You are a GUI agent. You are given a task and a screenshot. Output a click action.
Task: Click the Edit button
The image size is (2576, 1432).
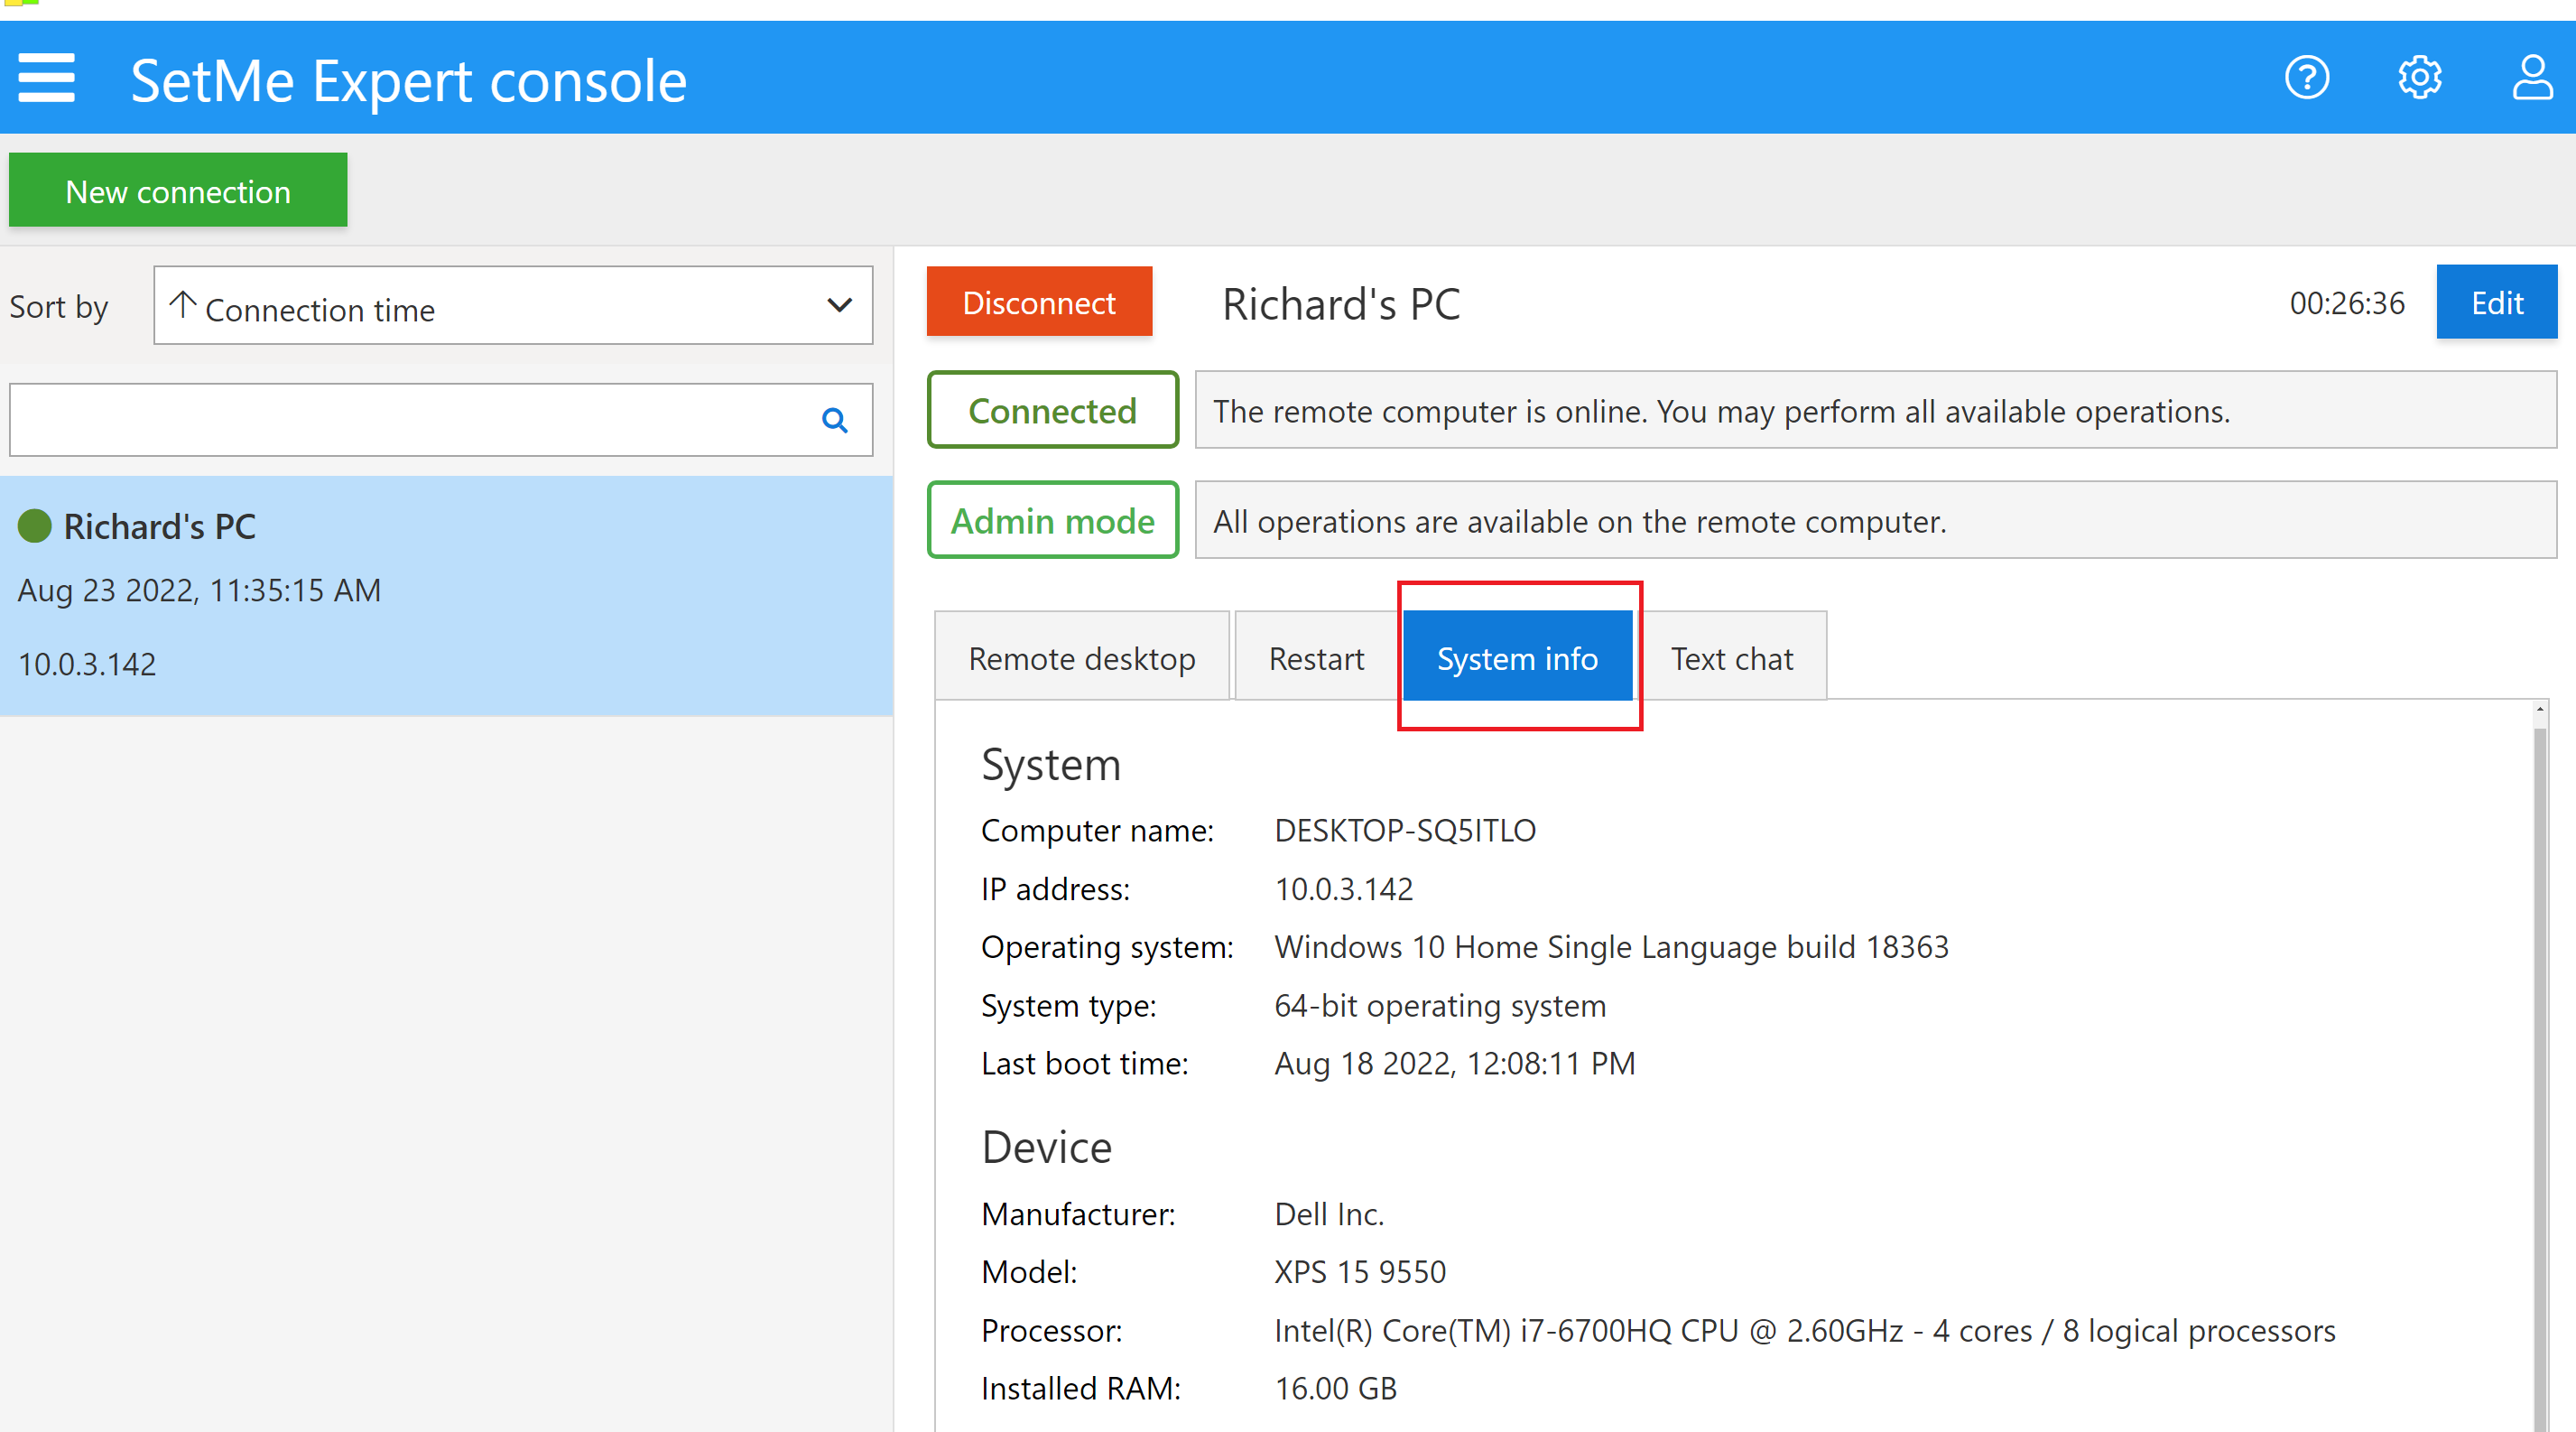[x=2495, y=302]
